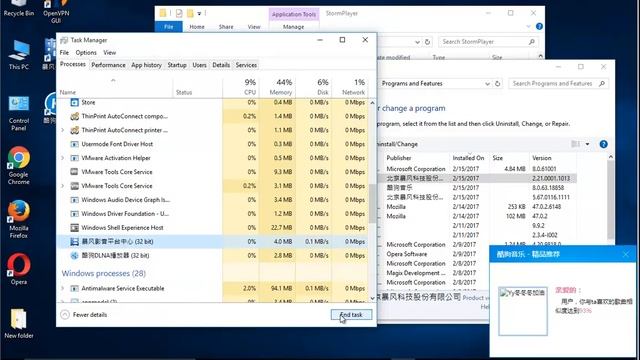Click Windows Audio Device Graph icon

(x=74, y=200)
